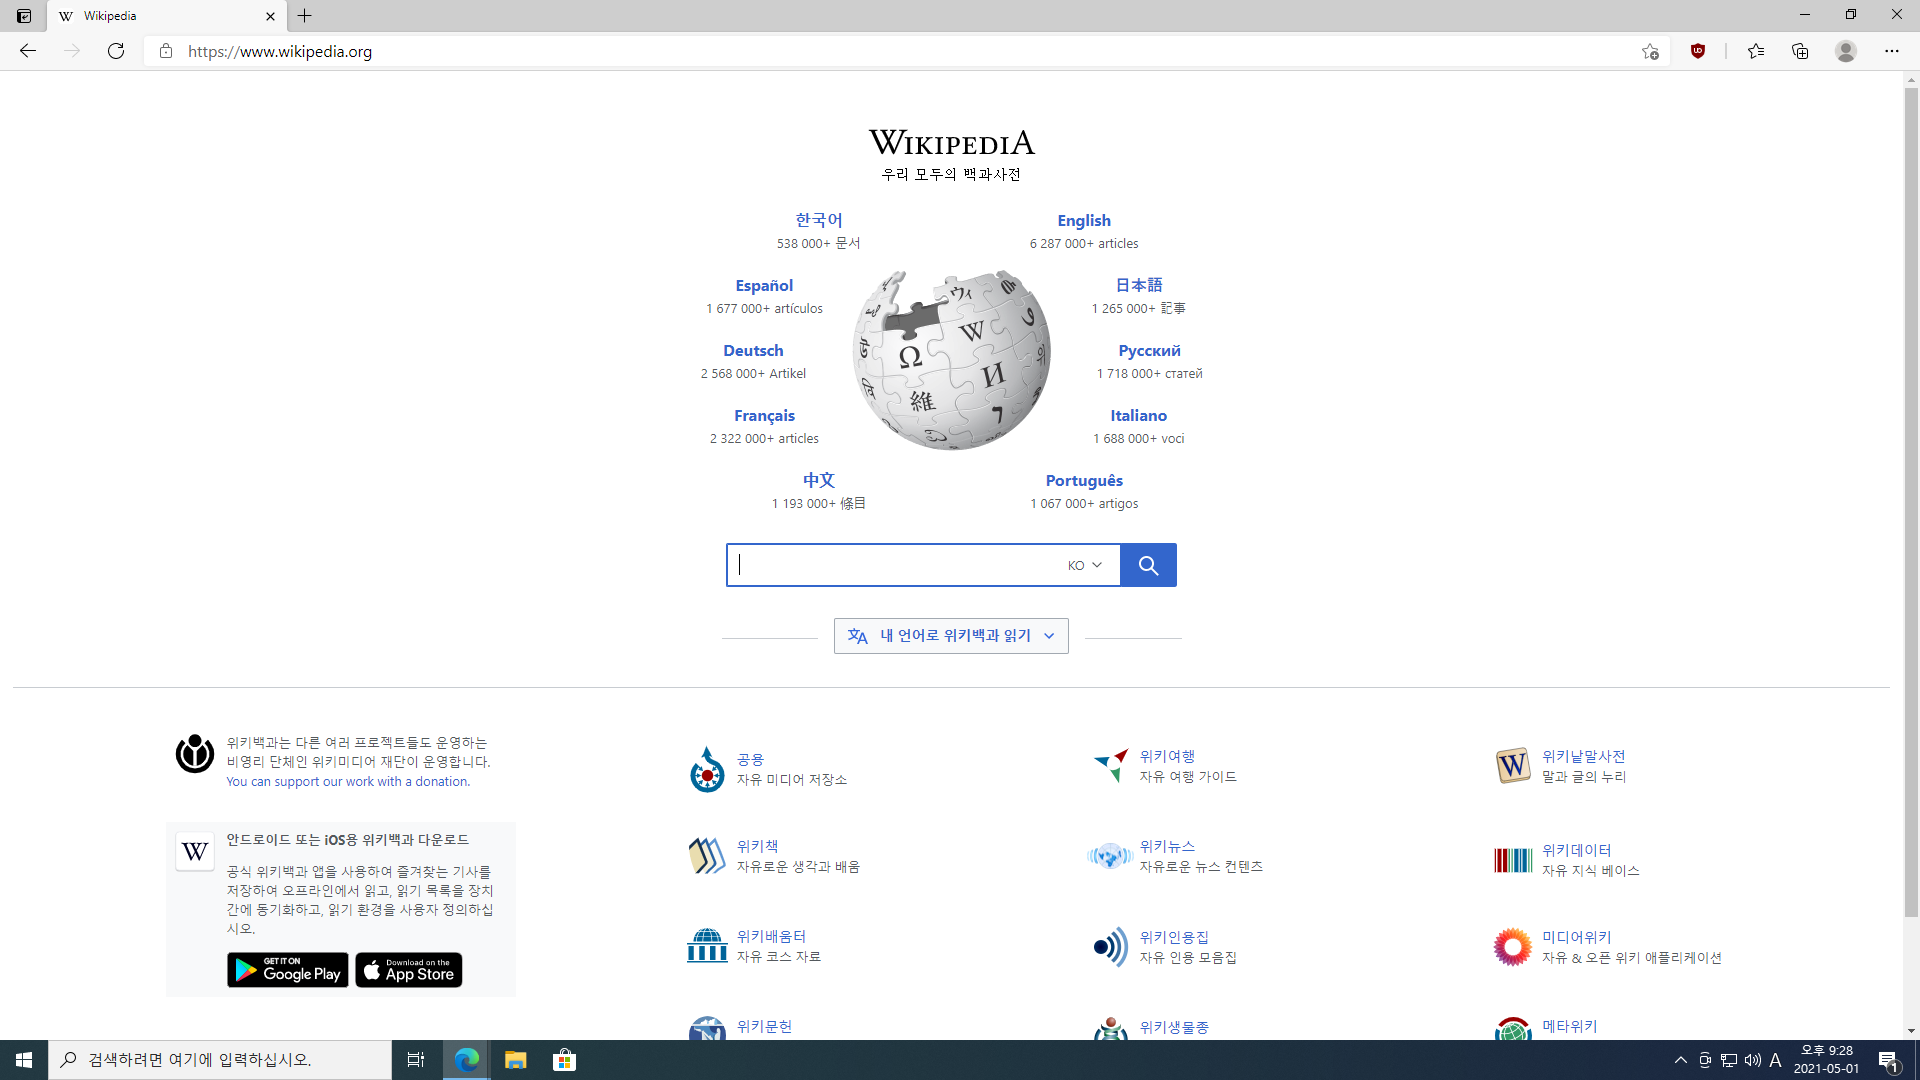
Task: View site information lock icon
Action: point(166,51)
